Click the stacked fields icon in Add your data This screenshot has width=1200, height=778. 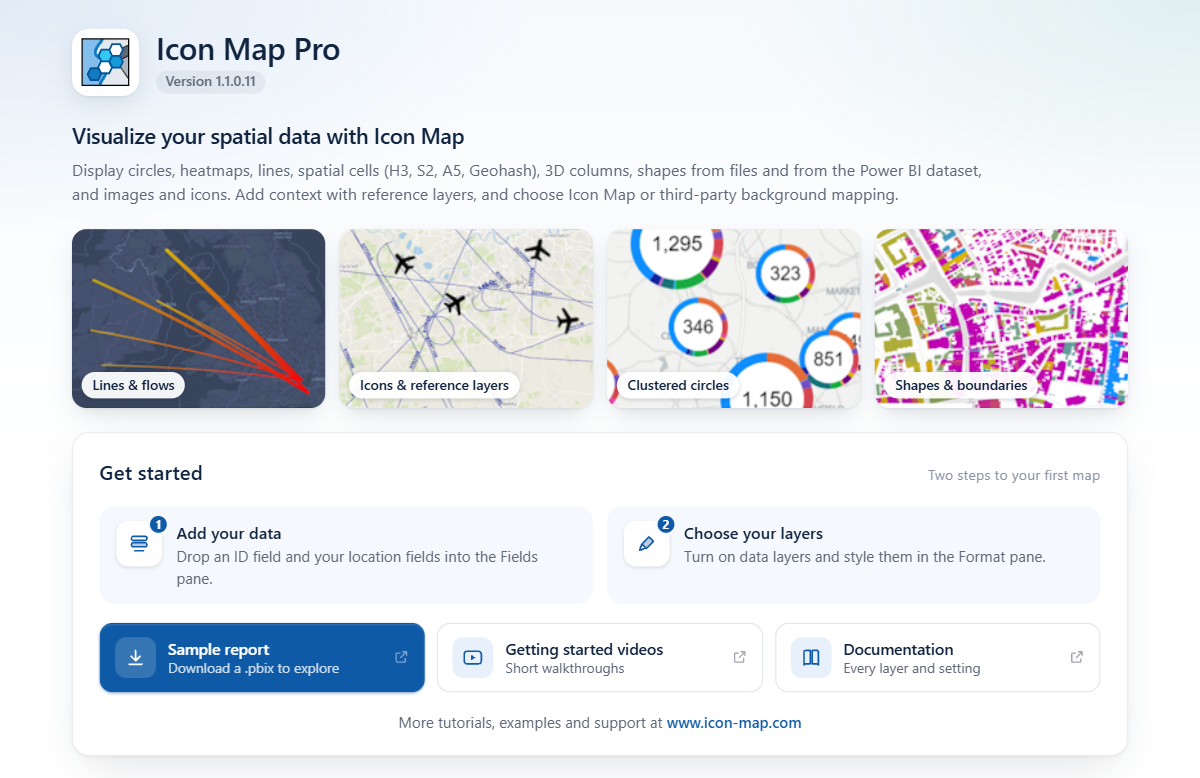pyautogui.click(x=139, y=544)
